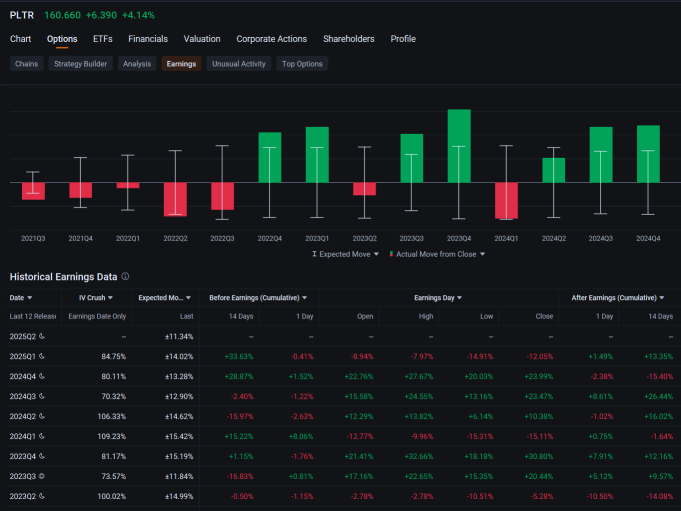This screenshot has width=681, height=511.
Task: Click the Expected Move error-bar legend icon
Action: coord(314,254)
